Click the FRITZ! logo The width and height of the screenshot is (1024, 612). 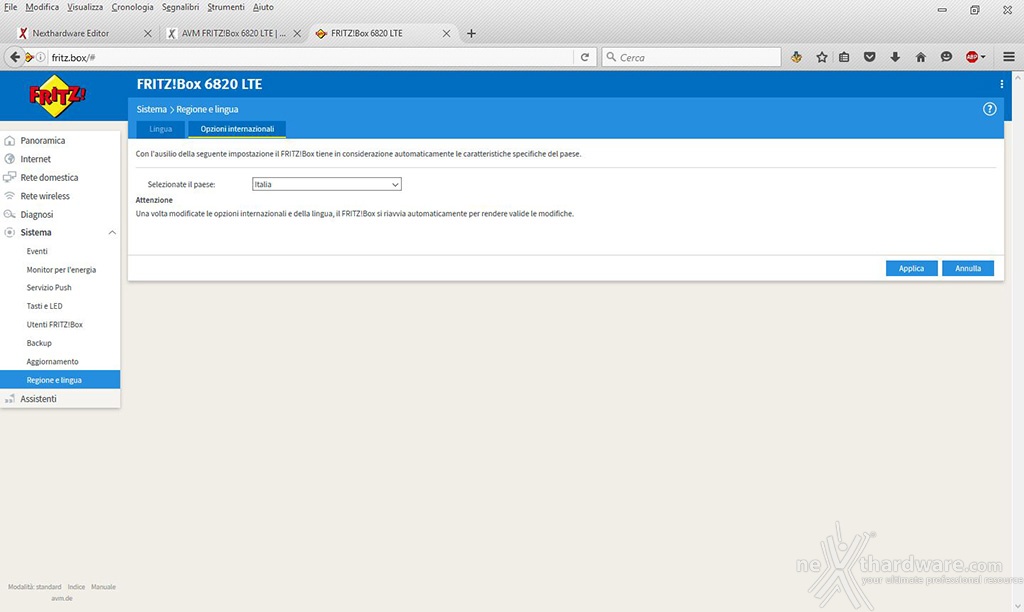coord(57,95)
